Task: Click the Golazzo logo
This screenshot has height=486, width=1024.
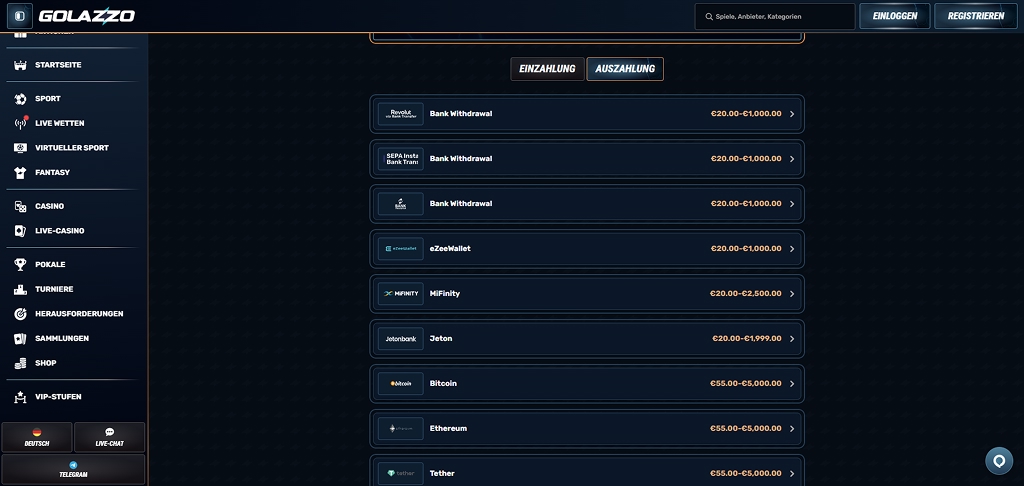Action: (x=87, y=16)
